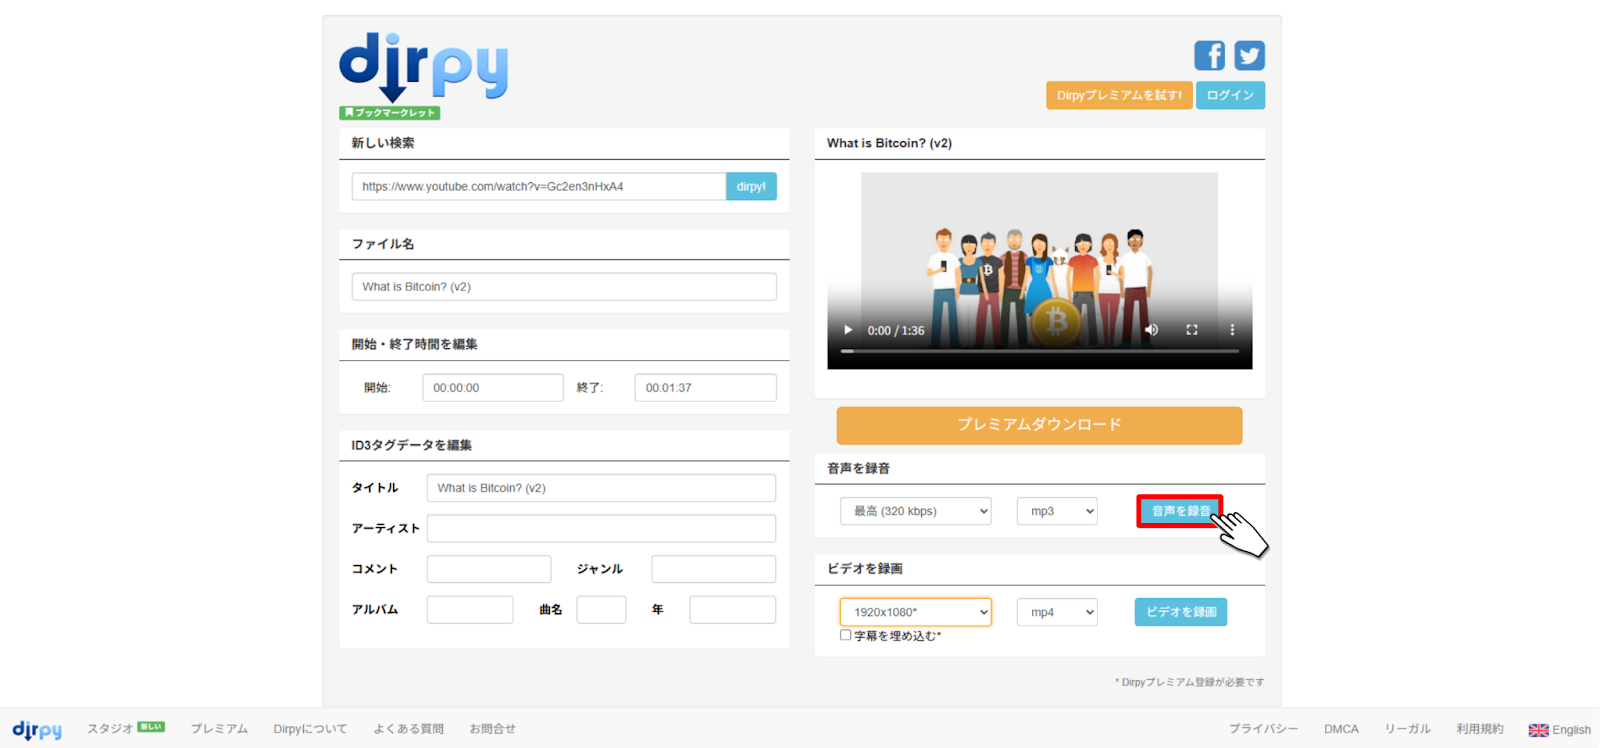
Task: Click the ジャンル input field
Action: coord(714,569)
